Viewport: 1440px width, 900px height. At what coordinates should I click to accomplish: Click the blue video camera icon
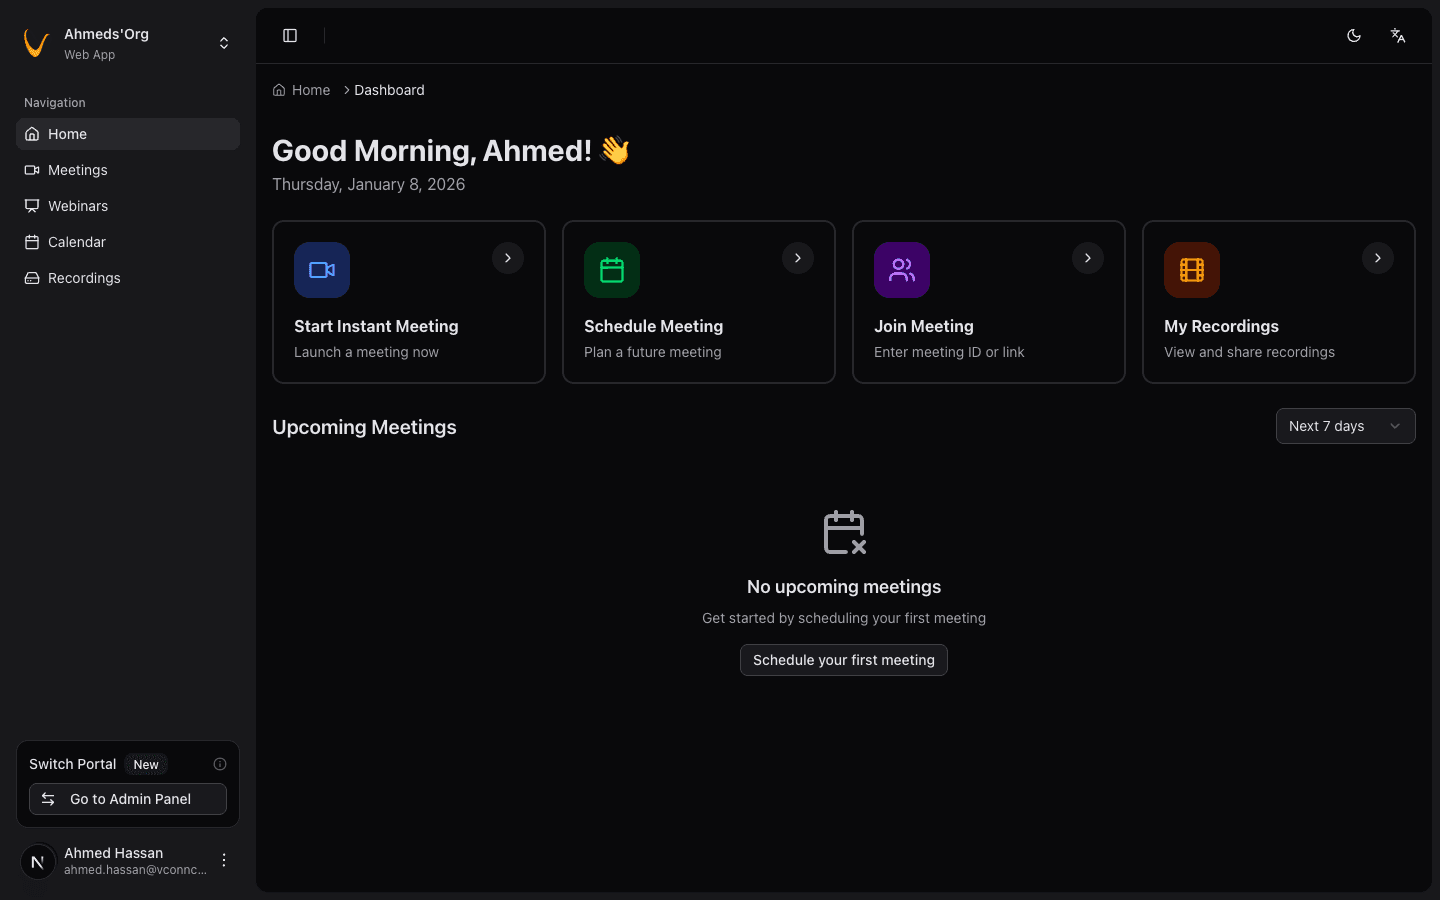322,270
